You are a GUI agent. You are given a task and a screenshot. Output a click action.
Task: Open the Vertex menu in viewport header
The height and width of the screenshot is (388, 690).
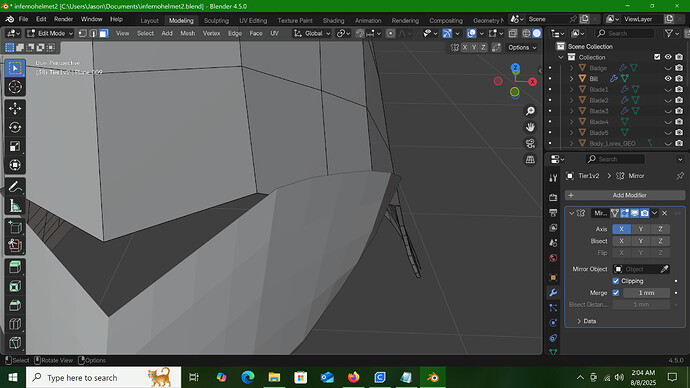(x=211, y=33)
